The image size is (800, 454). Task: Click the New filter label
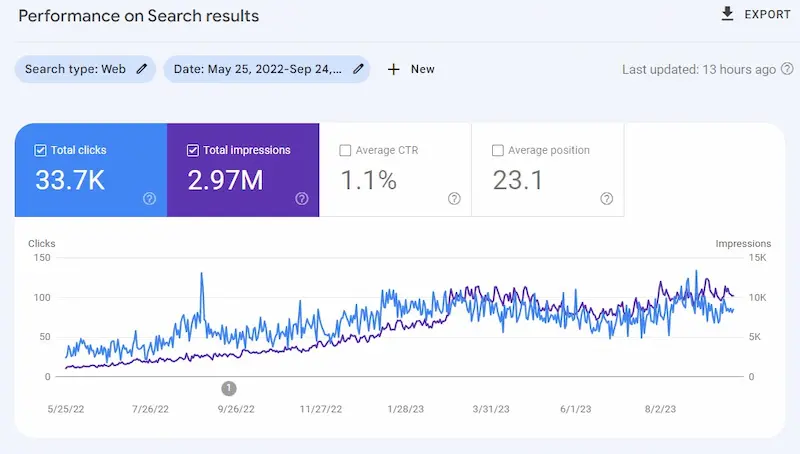423,69
